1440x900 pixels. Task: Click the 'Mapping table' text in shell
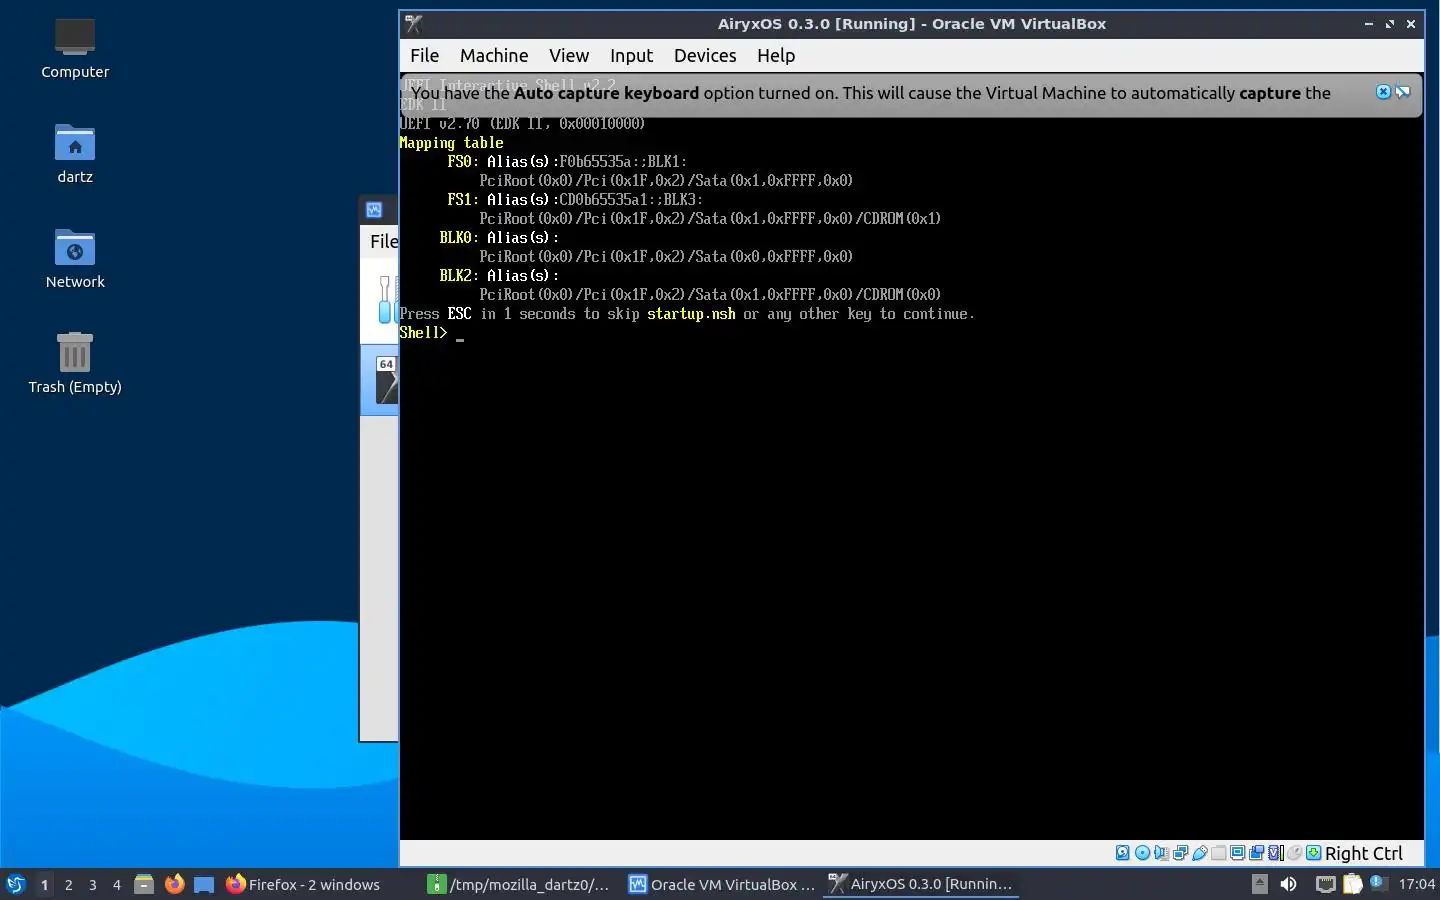pyautogui.click(x=451, y=143)
